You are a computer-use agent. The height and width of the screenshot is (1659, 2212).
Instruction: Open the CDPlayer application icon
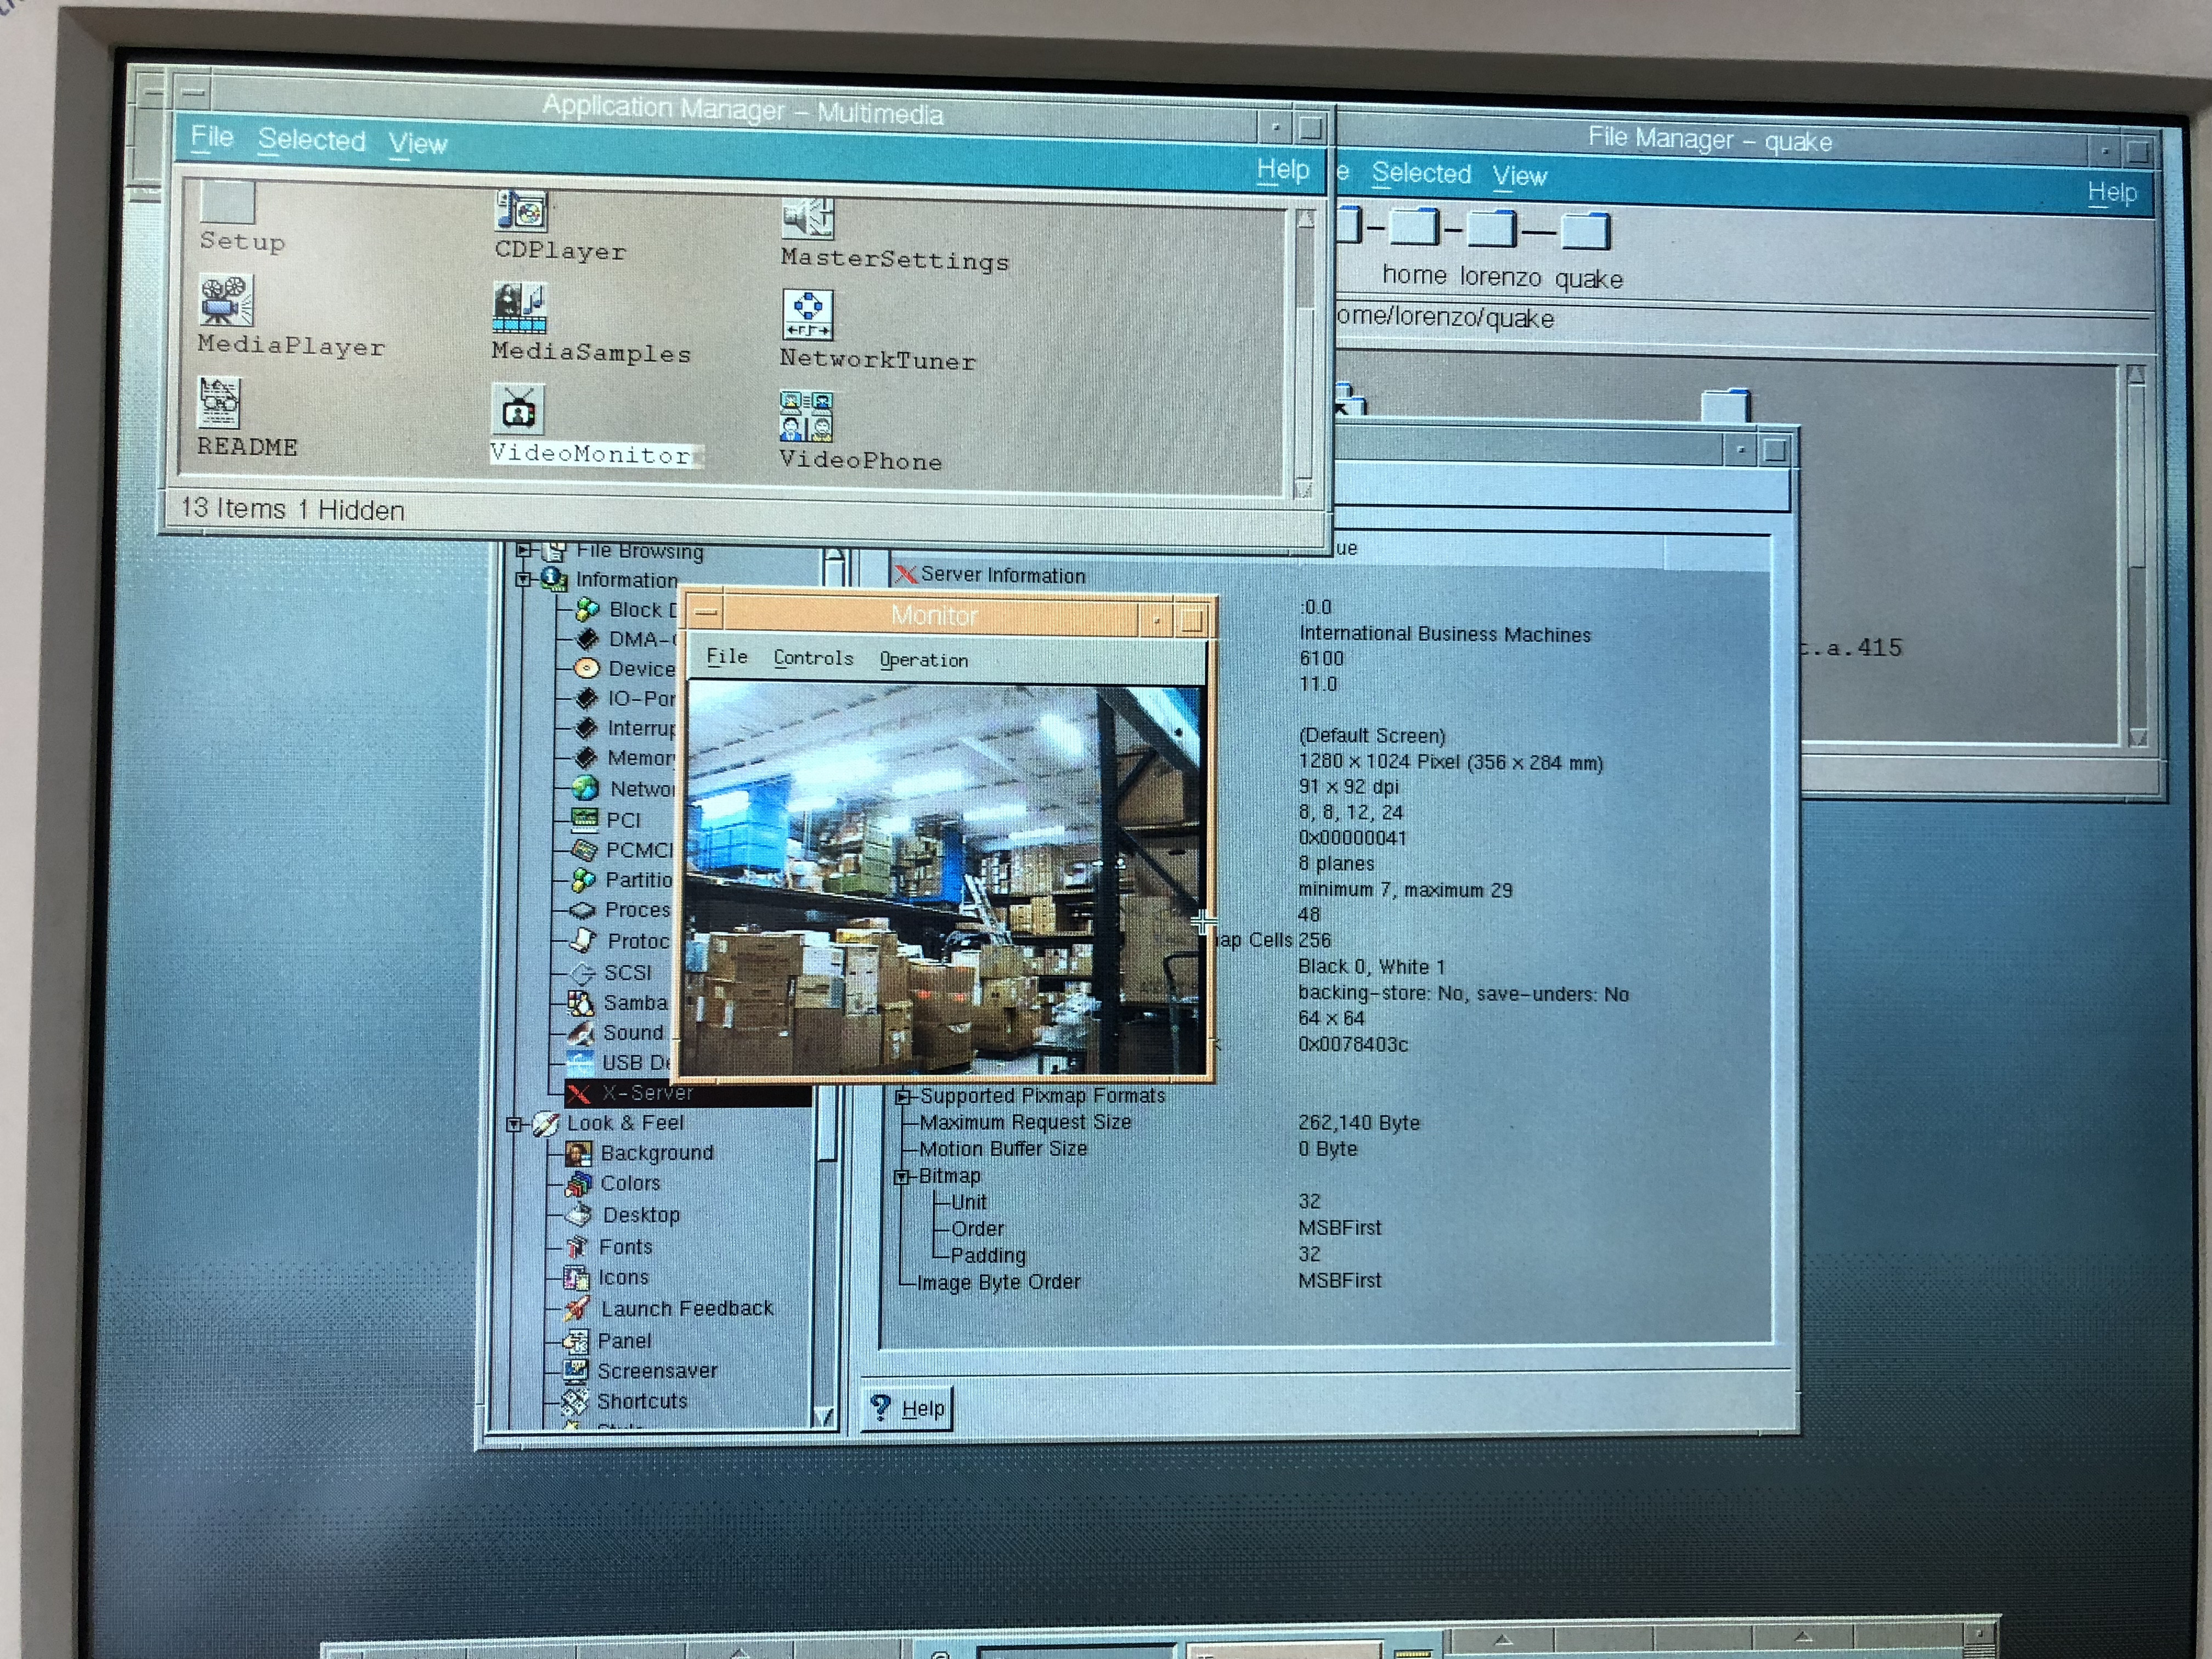tap(521, 211)
